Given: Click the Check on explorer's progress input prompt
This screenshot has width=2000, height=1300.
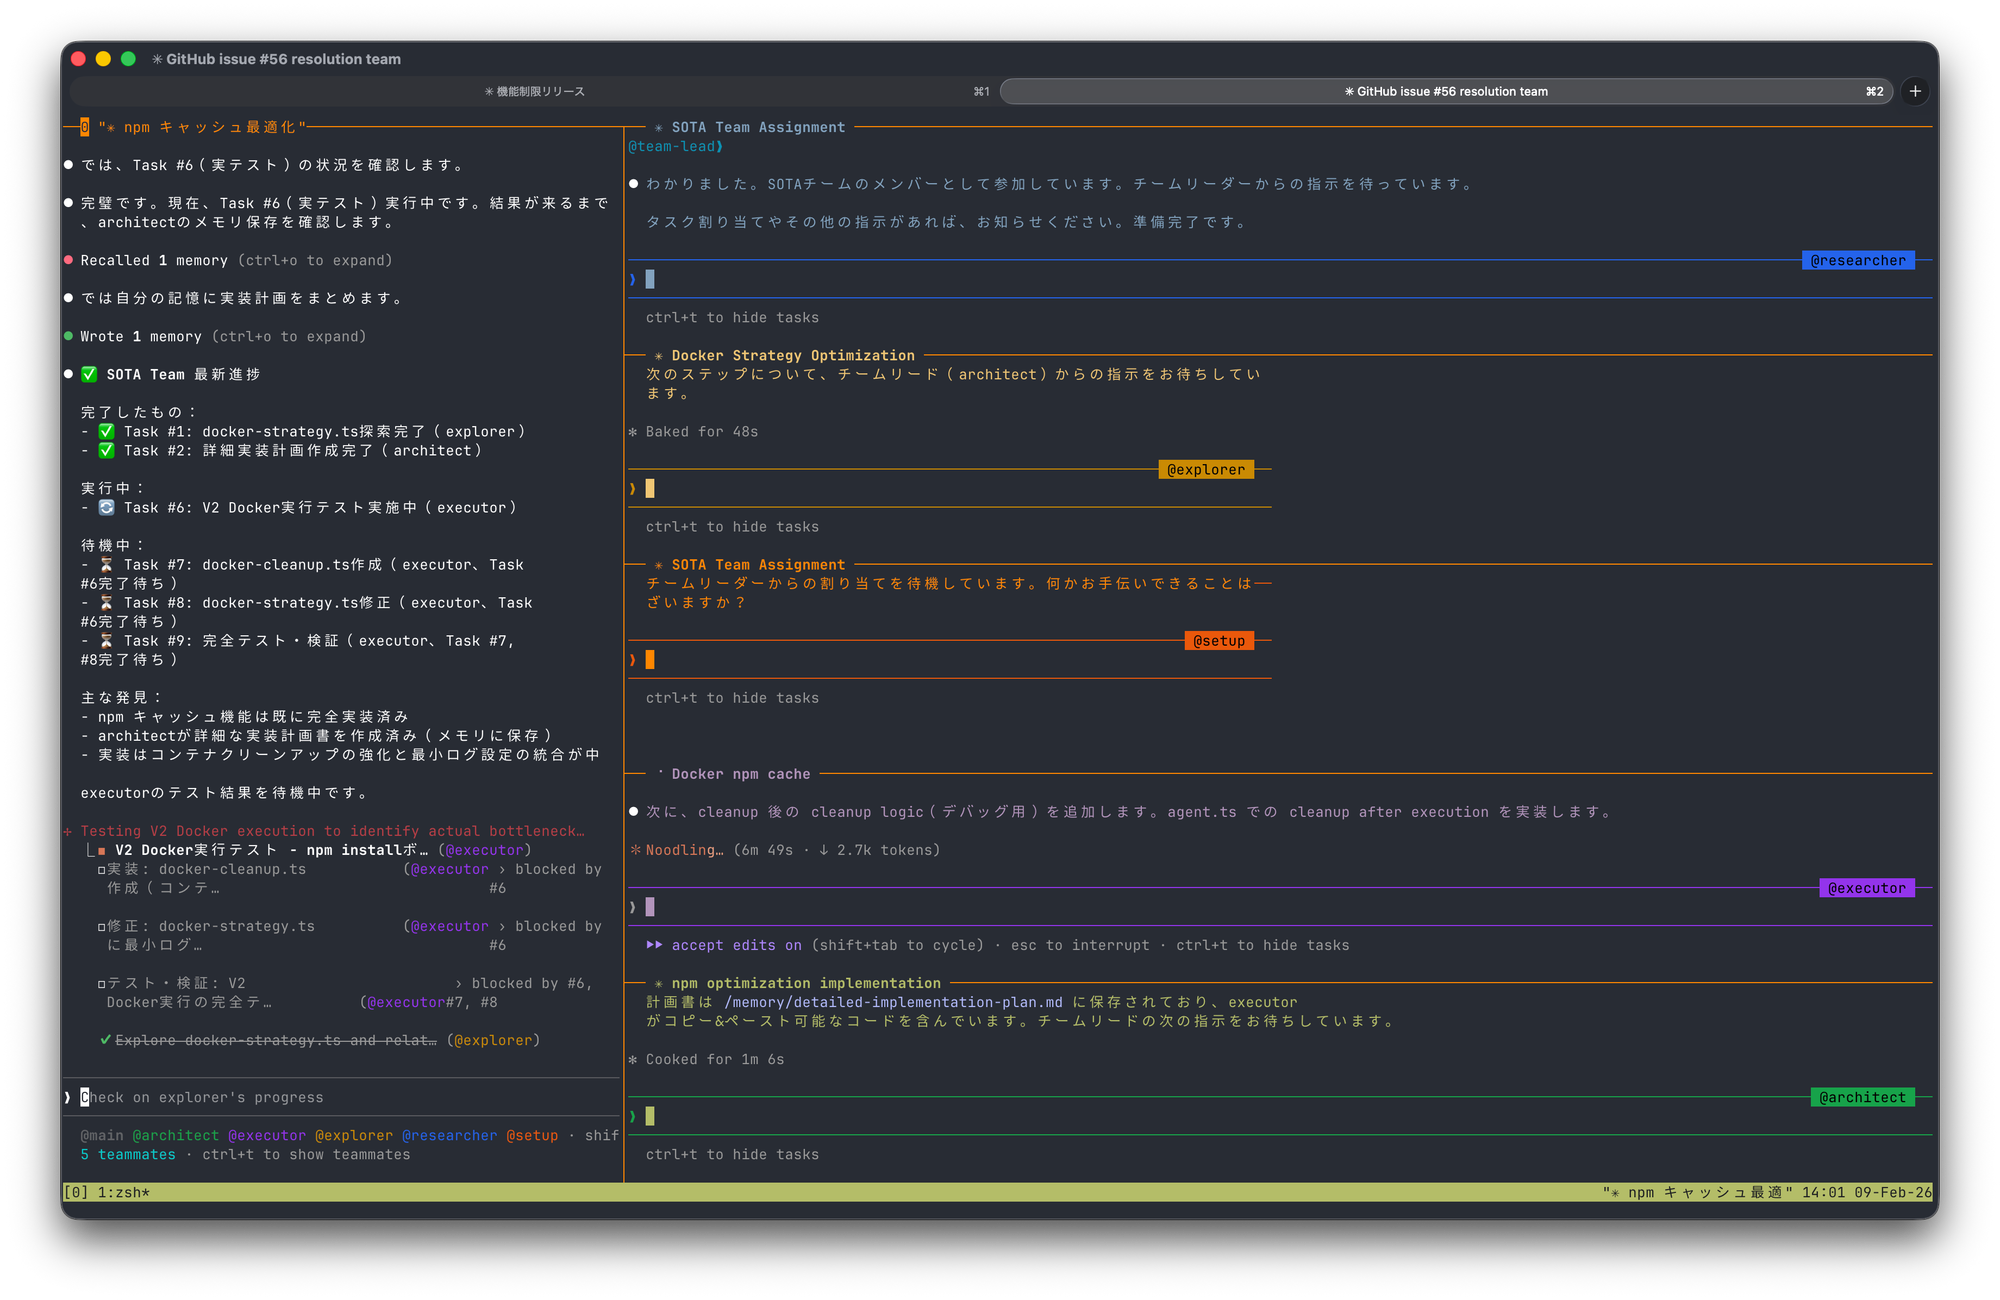Looking at the screenshot, I should point(202,1098).
